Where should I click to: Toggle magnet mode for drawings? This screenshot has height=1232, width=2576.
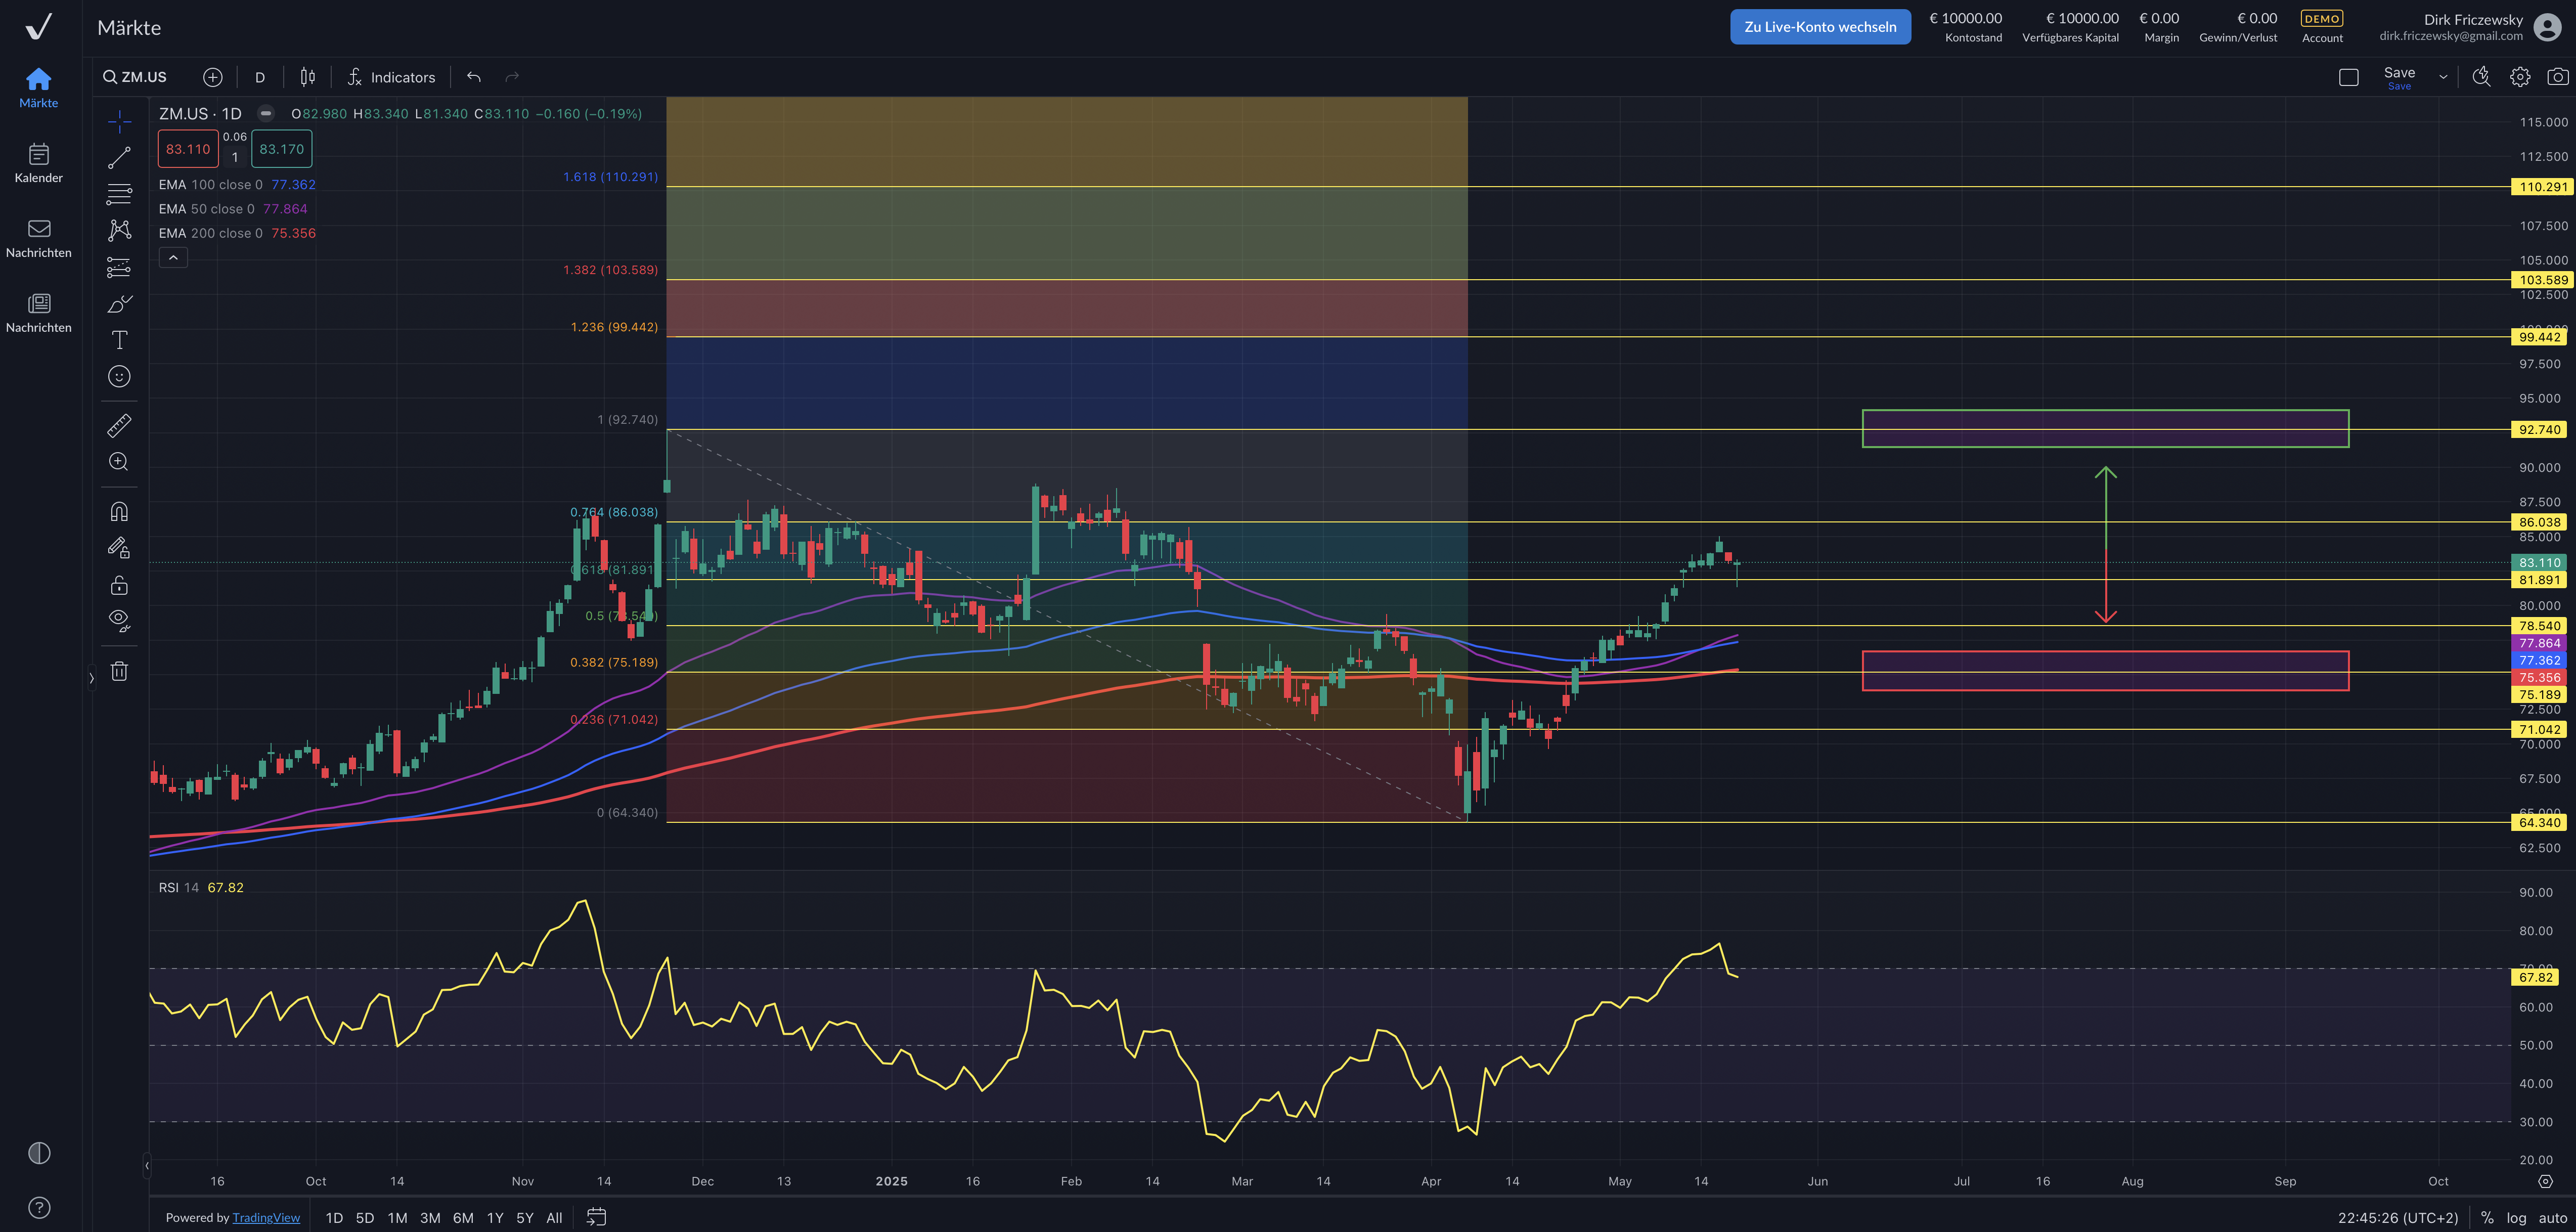119,512
